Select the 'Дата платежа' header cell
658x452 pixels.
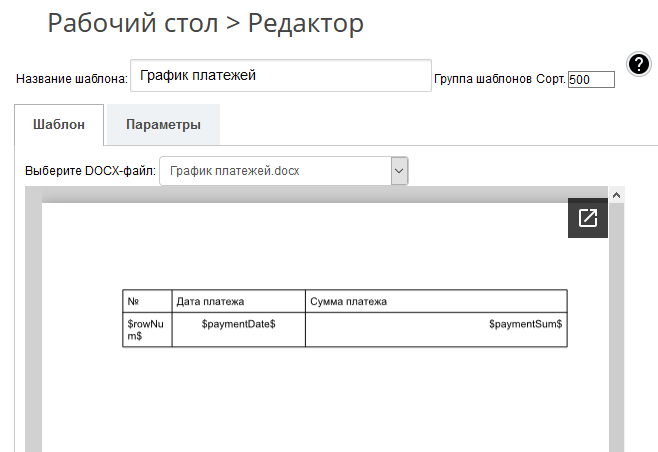click(238, 301)
